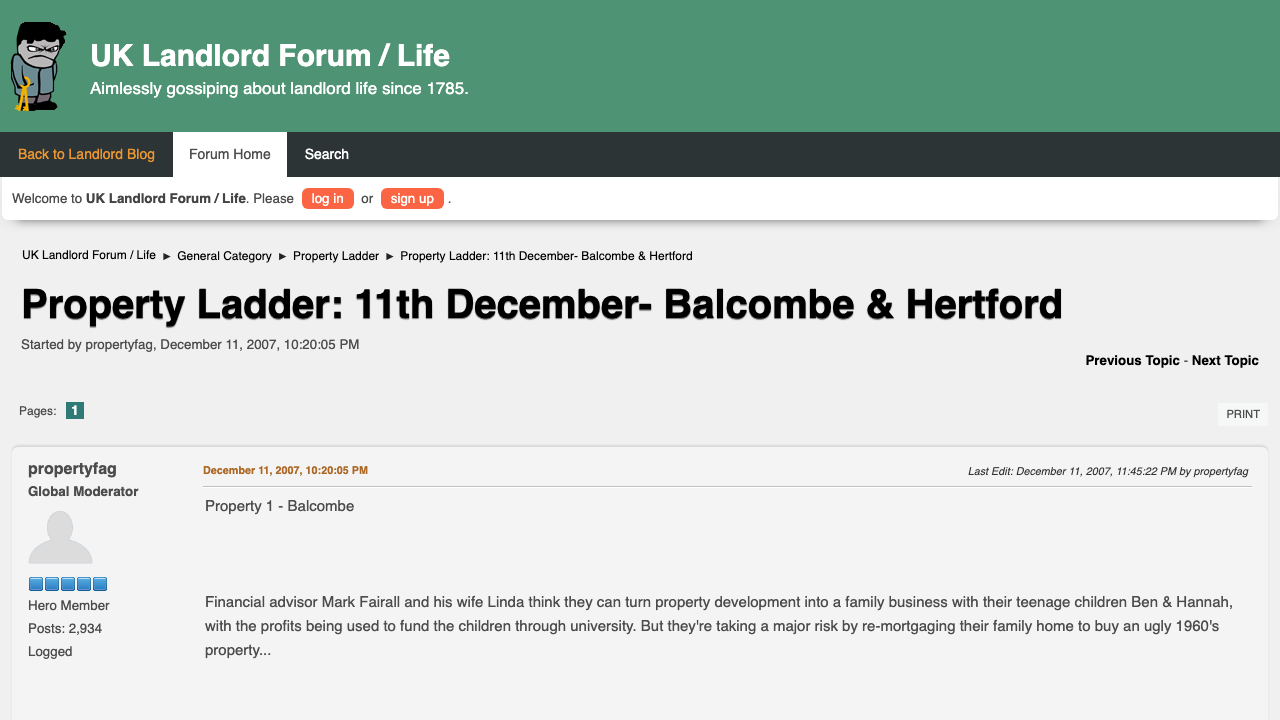Open the General Category breadcrumb
Image resolution: width=1280 pixels, height=720 pixels.
(x=224, y=256)
